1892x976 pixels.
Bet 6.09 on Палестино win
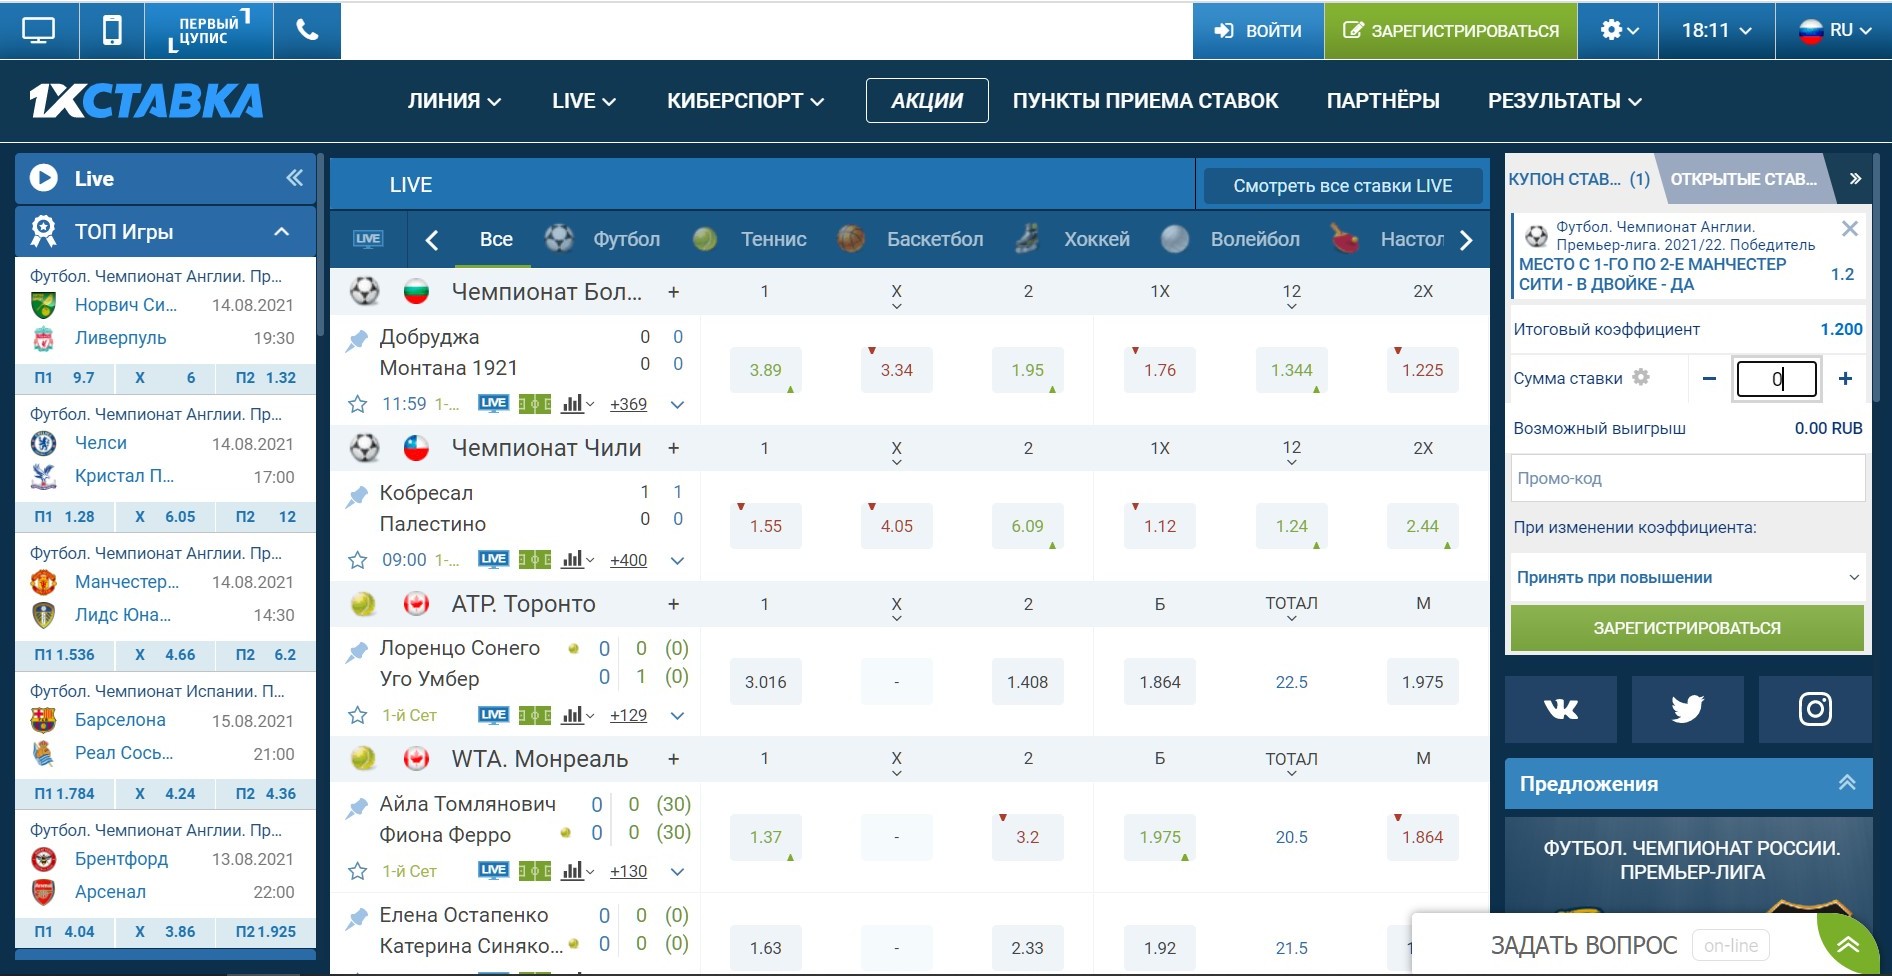(x=1028, y=526)
